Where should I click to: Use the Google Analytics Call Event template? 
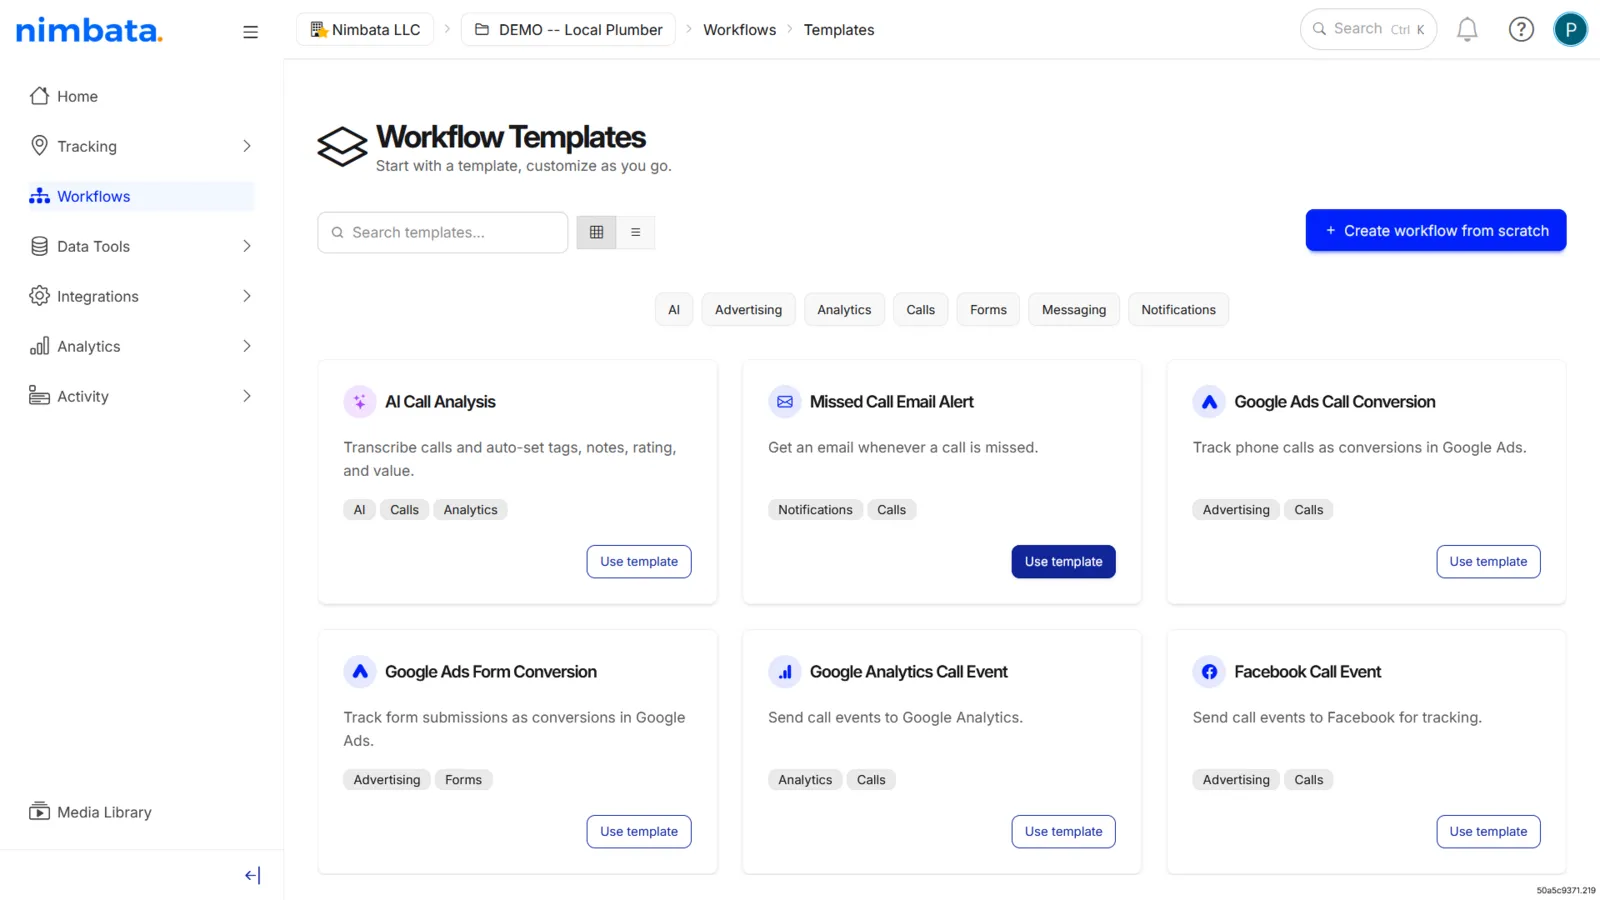(1063, 832)
